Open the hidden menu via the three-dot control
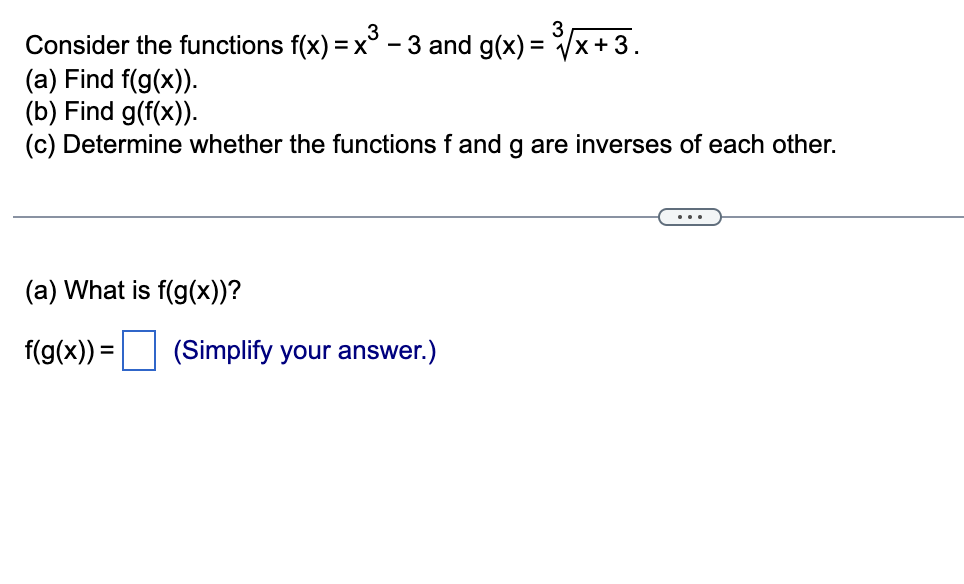 click(x=688, y=216)
